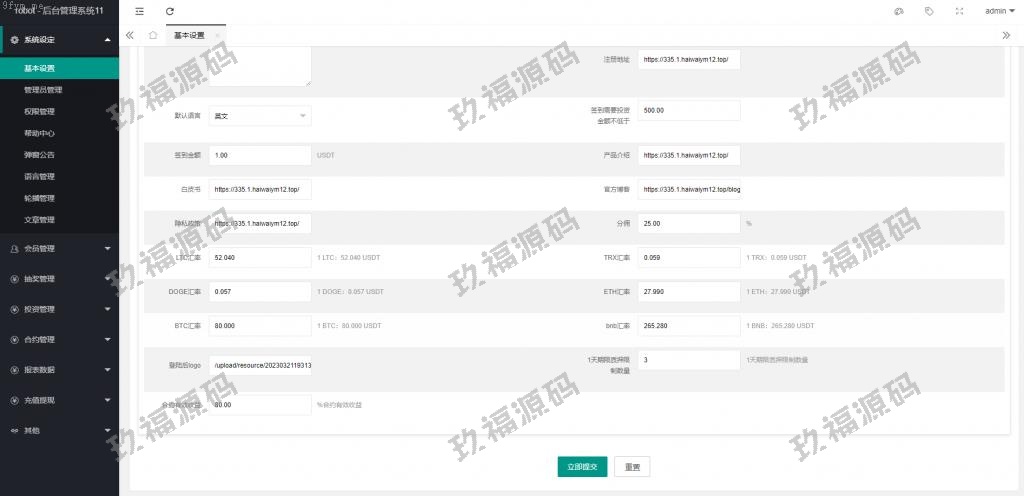
Task: Click the BTC汇率 input field
Action: pyautogui.click(x=260, y=326)
